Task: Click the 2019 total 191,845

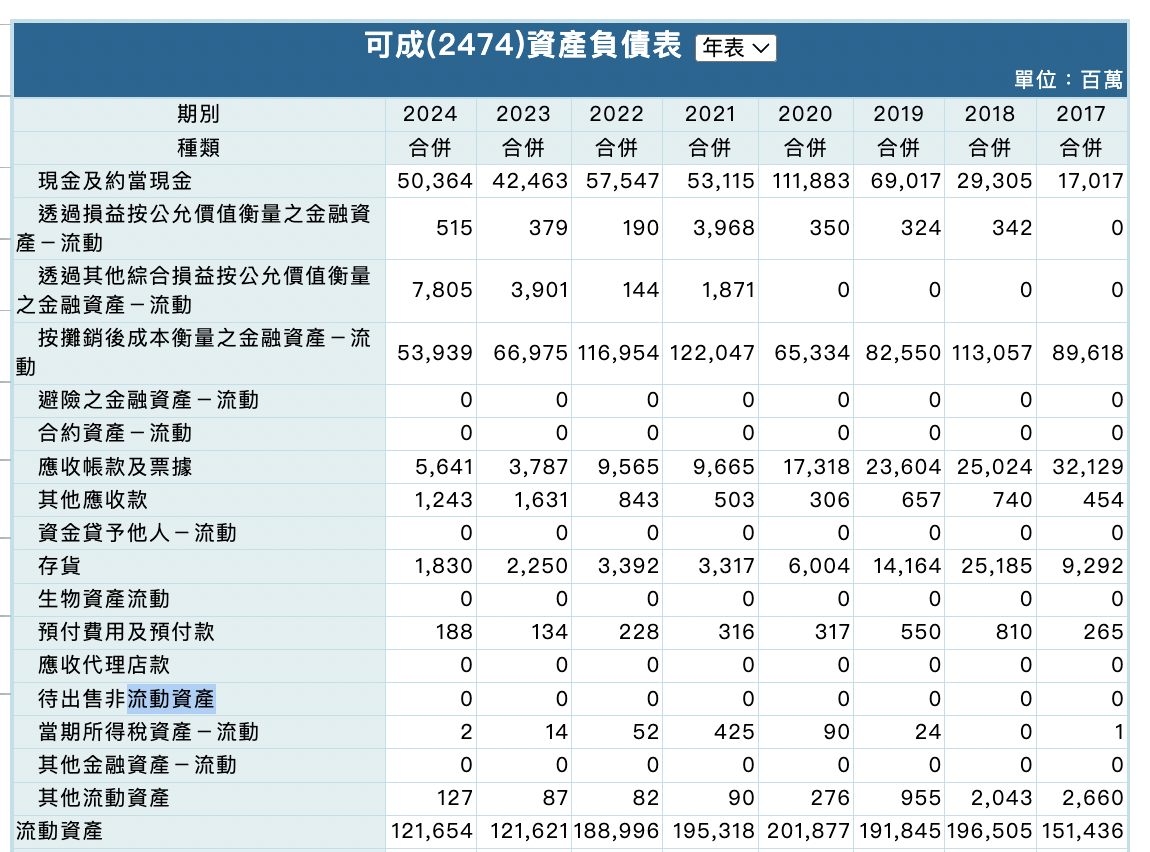Action: click(x=900, y=831)
